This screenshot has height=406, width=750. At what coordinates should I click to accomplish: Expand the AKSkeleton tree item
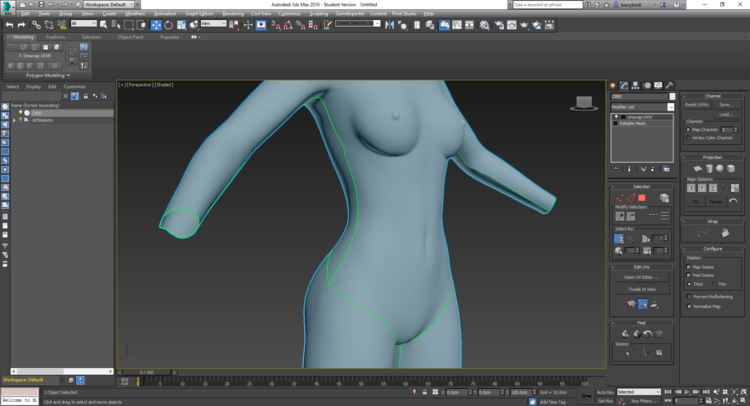[14, 121]
